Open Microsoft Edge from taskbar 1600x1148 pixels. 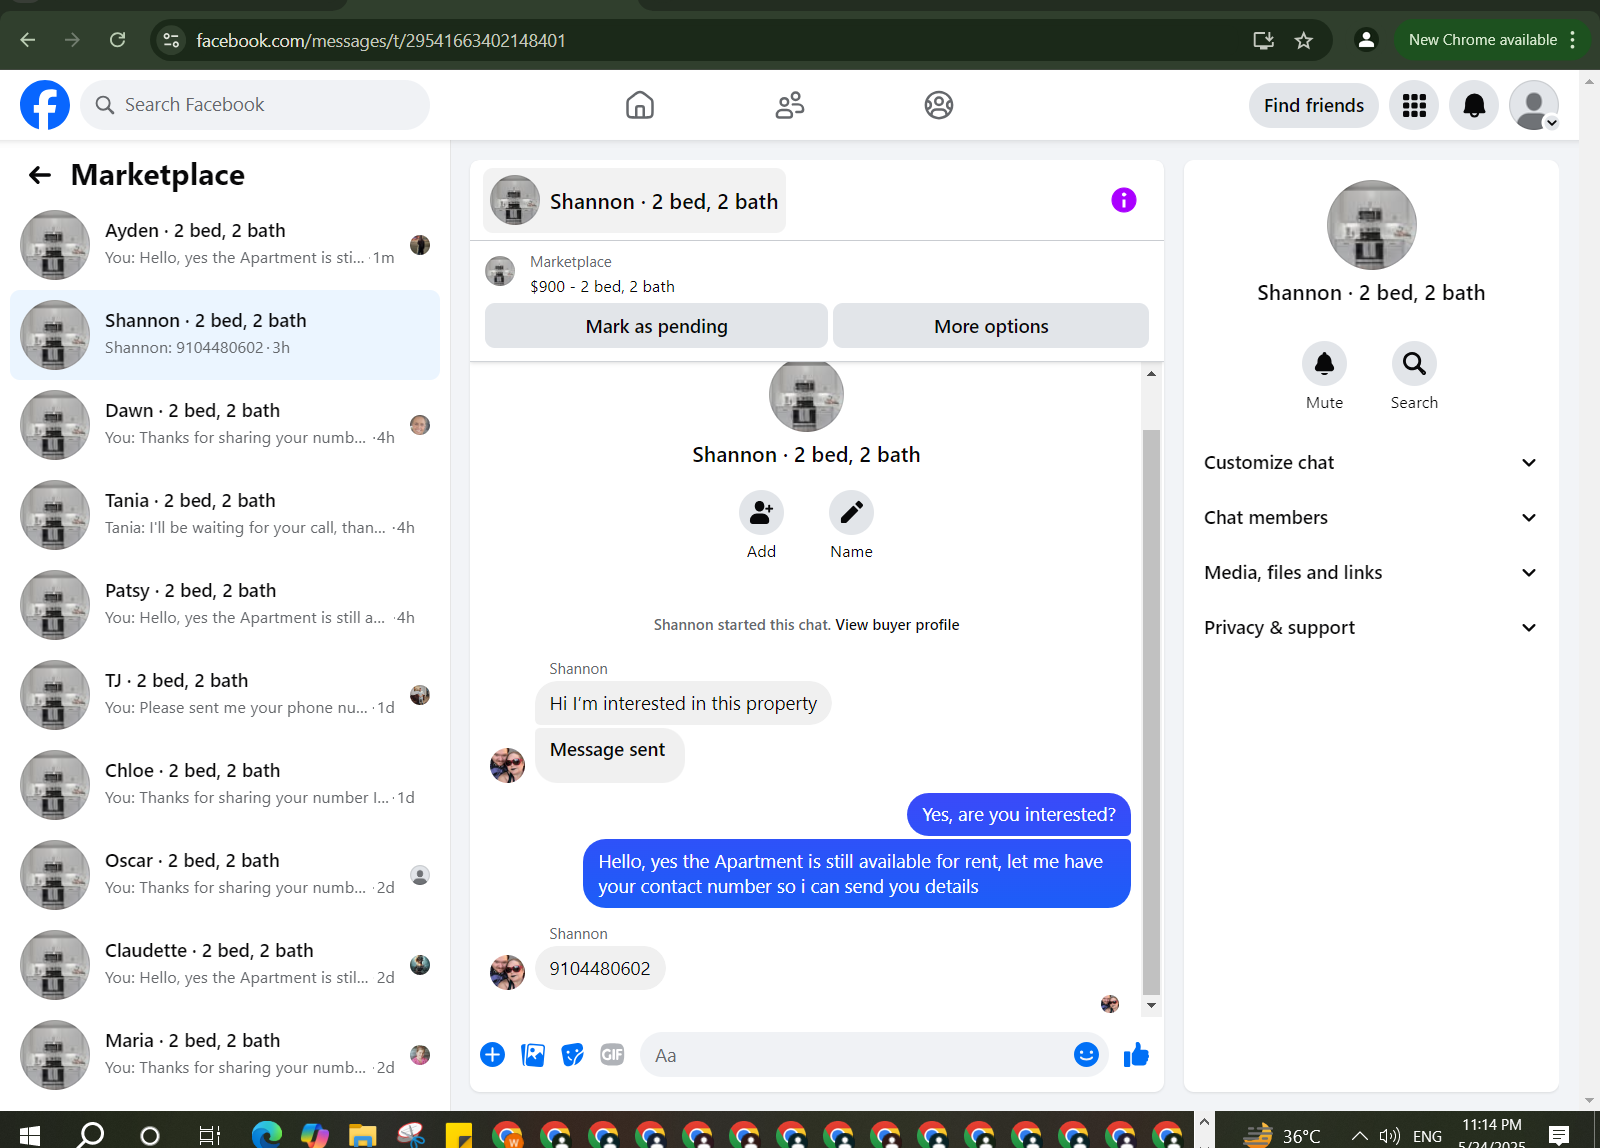tap(267, 1135)
